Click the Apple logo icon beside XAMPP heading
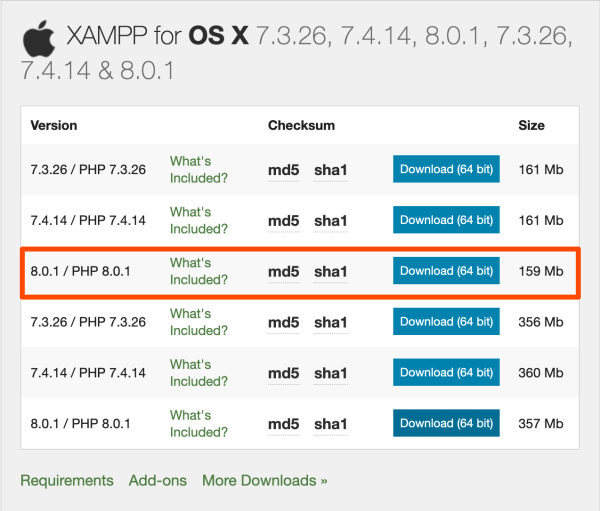This screenshot has height=511, width=600. click(39, 39)
